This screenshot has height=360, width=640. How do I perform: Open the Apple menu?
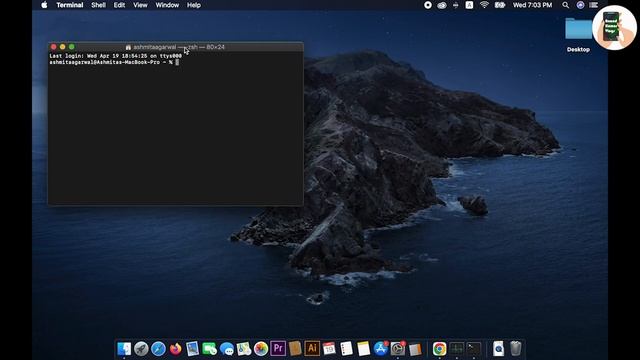coord(44,5)
